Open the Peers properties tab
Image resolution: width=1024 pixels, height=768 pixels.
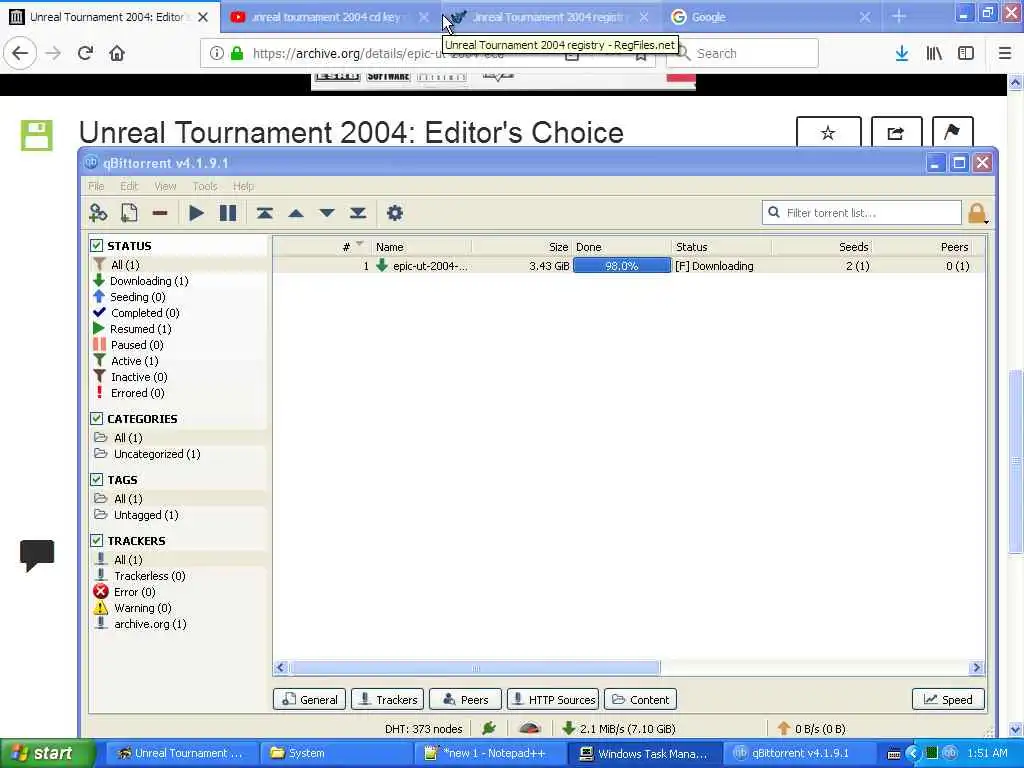pos(466,699)
